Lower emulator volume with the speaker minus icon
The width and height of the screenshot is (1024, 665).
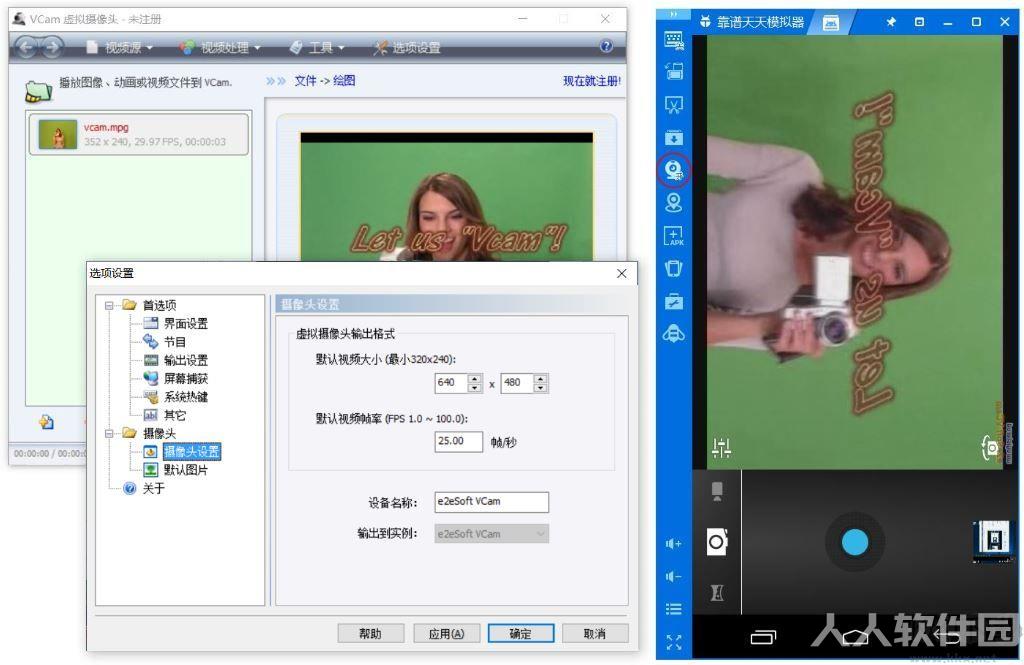pyautogui.click(x=673, y=576)
